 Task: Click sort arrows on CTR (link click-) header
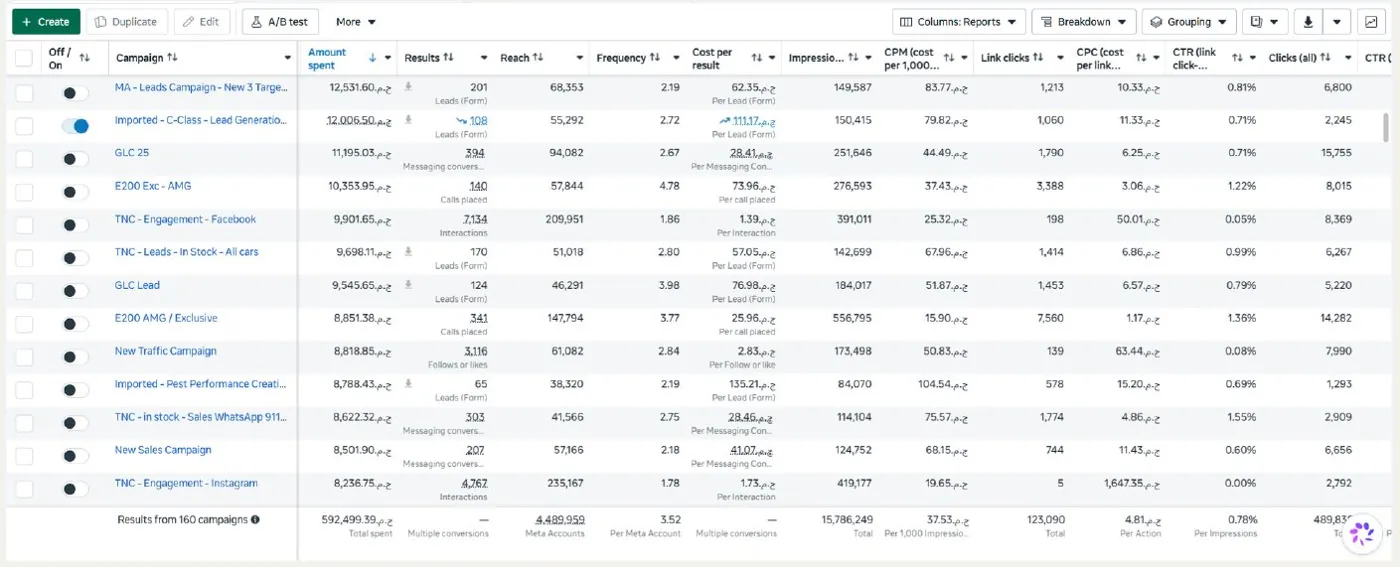click(x=1238, y=58)
